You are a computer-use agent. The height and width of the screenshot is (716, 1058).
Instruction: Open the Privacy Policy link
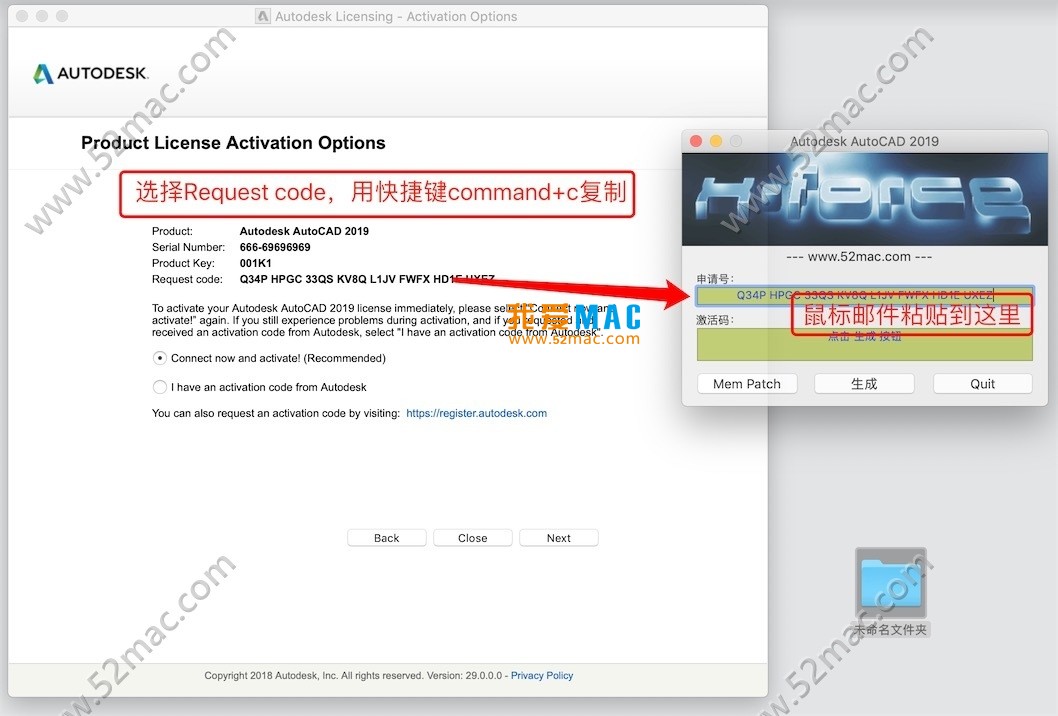tap(542, 676)
